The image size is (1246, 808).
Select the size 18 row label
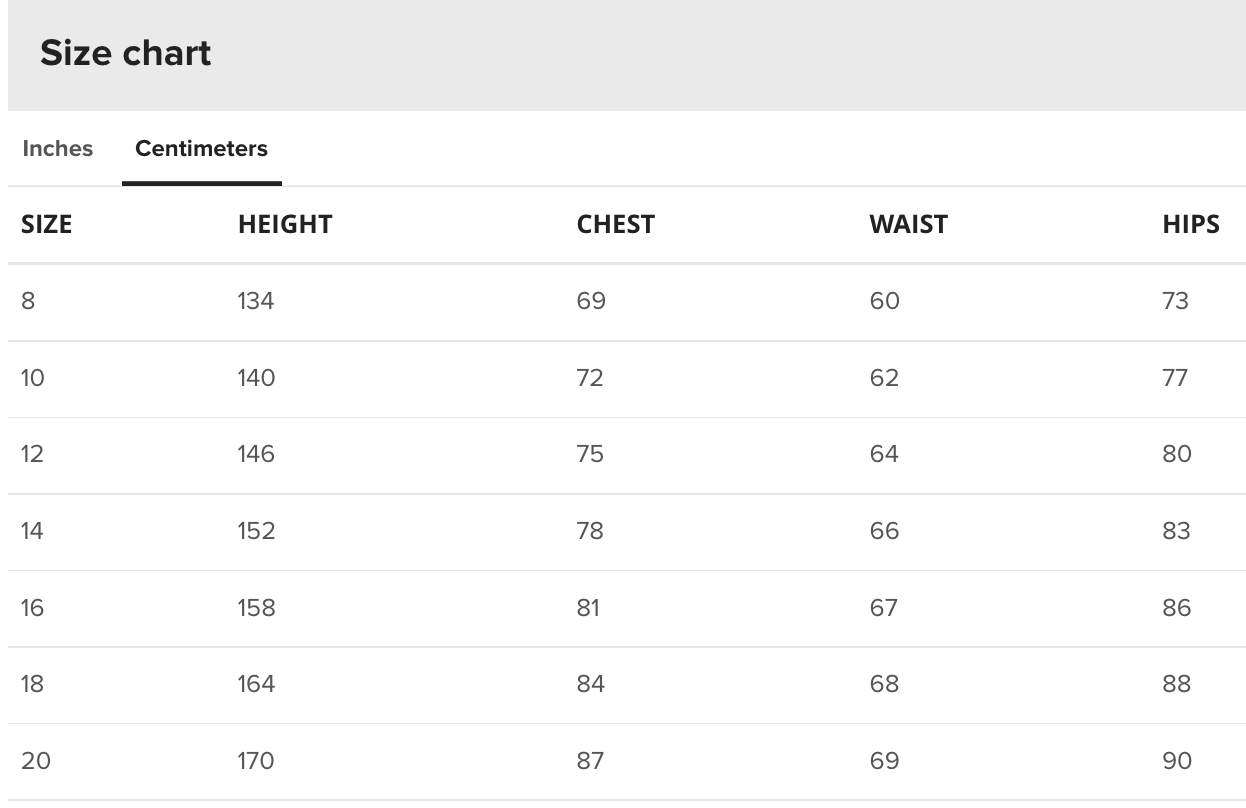(33, 684)
